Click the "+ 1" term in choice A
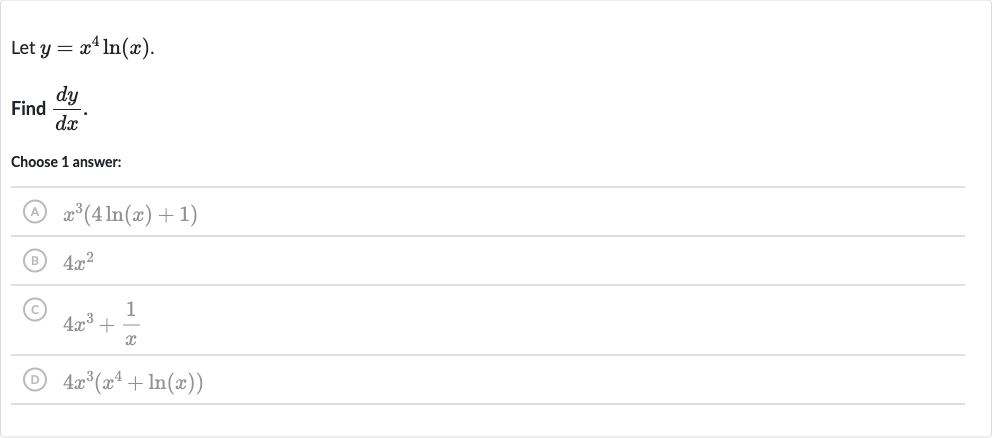This screenshot has height=438, width=992. (181, 215)
